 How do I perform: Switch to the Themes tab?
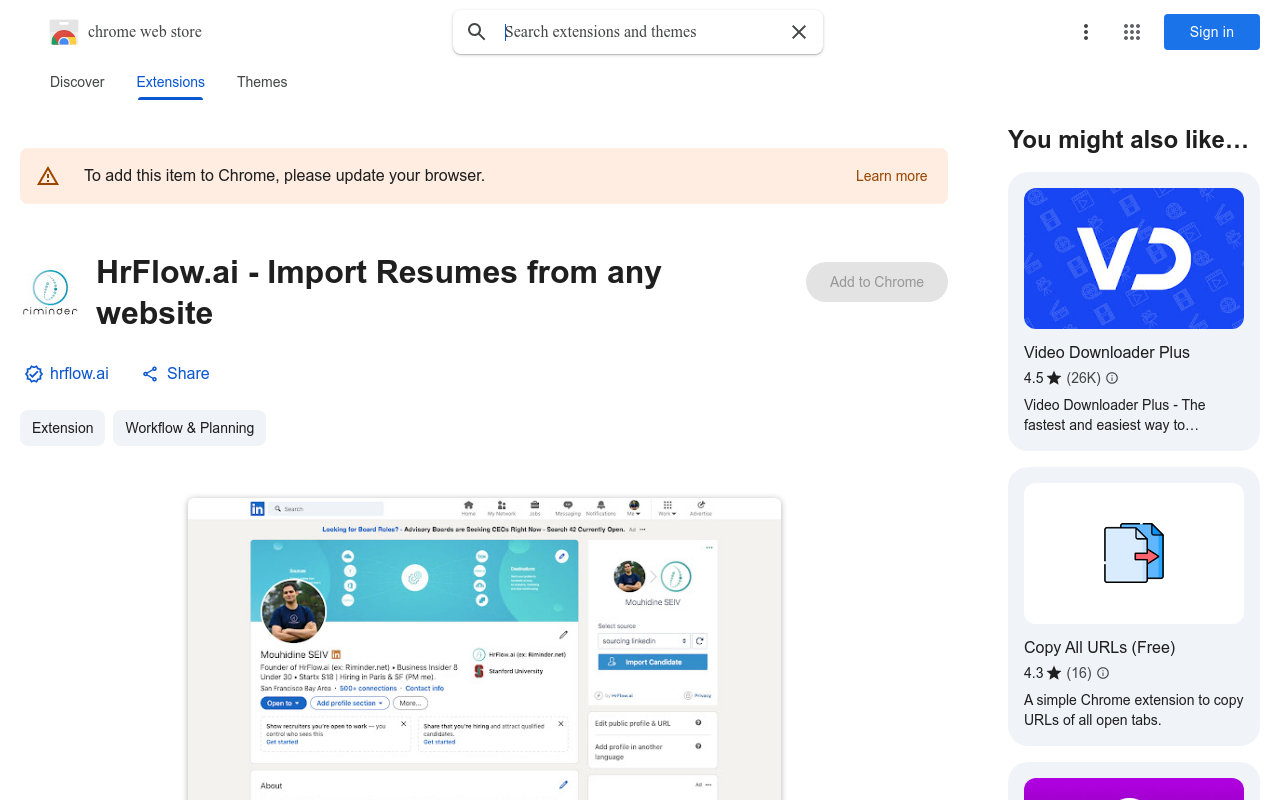pos(262,82)
